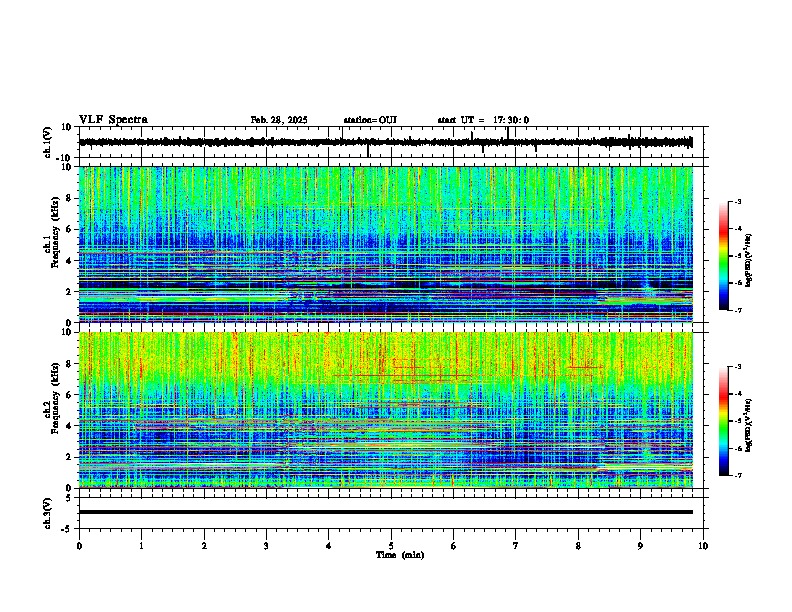Click the "2" minute tick on time axis
The image size is (792, 612).
pyautogui.click(x=204, y=546)
